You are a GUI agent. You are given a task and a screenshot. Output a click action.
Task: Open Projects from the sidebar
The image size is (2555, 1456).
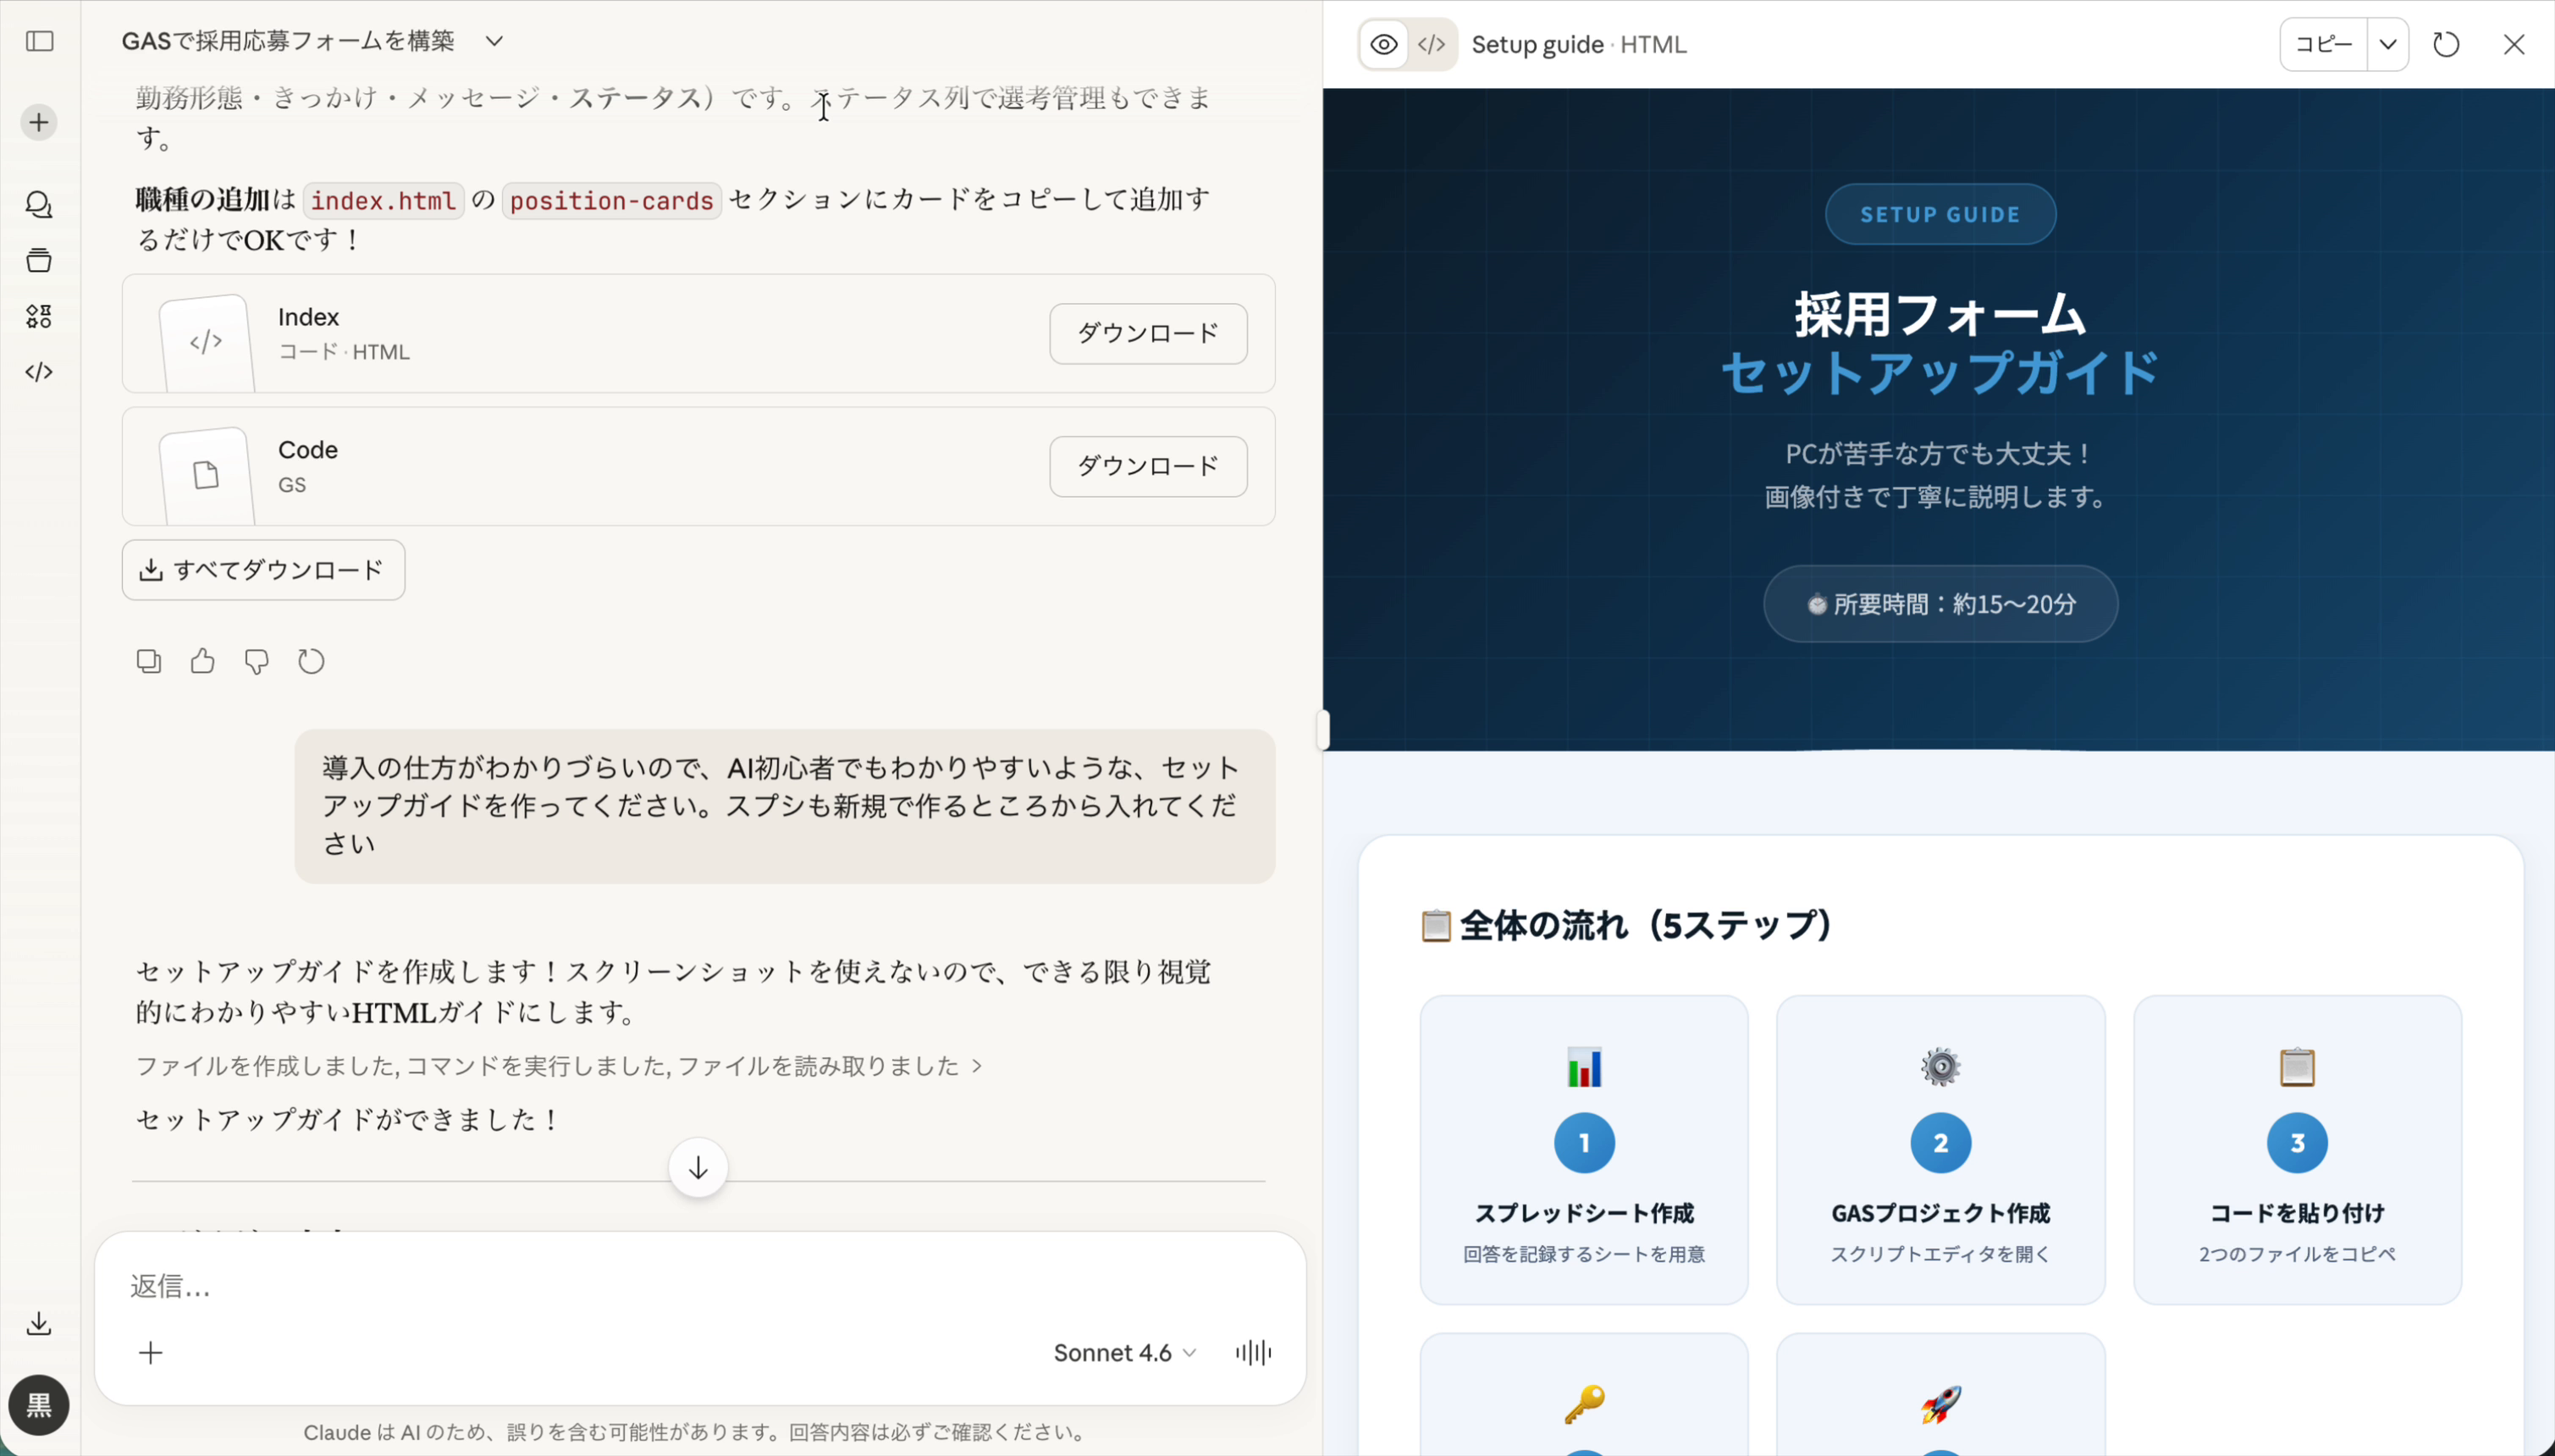(x=39, y=260)
